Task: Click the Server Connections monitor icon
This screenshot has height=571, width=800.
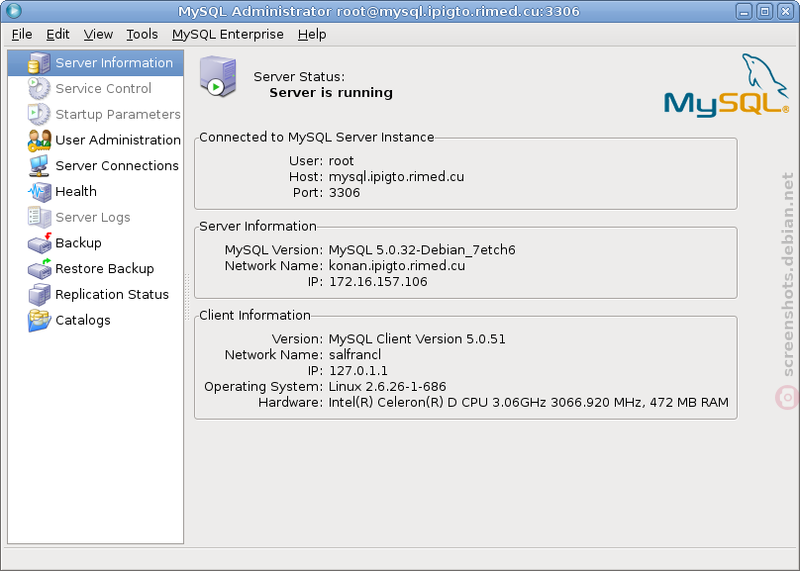Action: (x=39, y=166)
